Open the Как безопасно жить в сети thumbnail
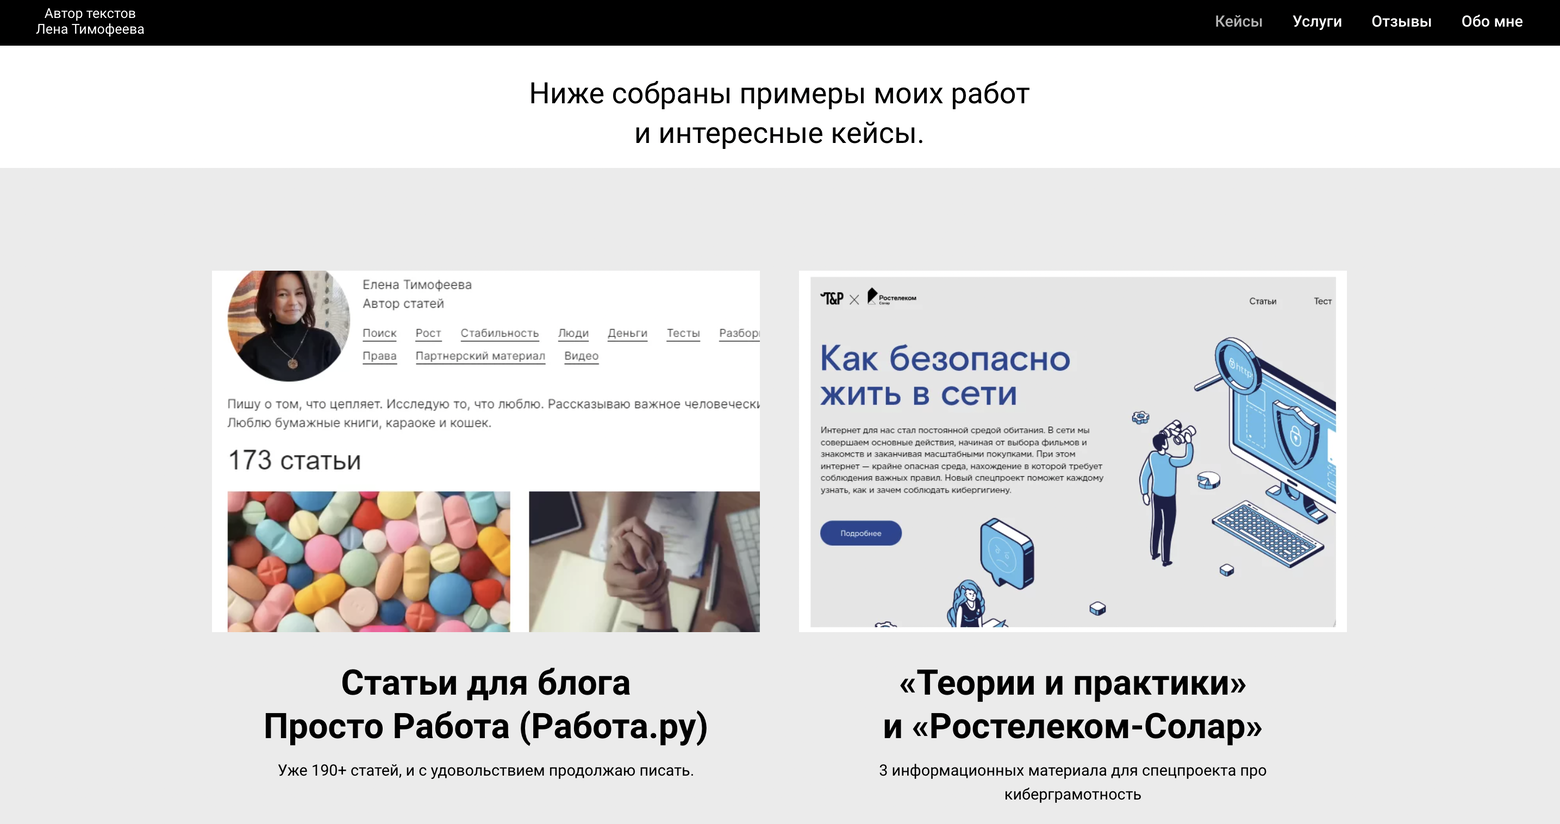 coord(1073,451)
